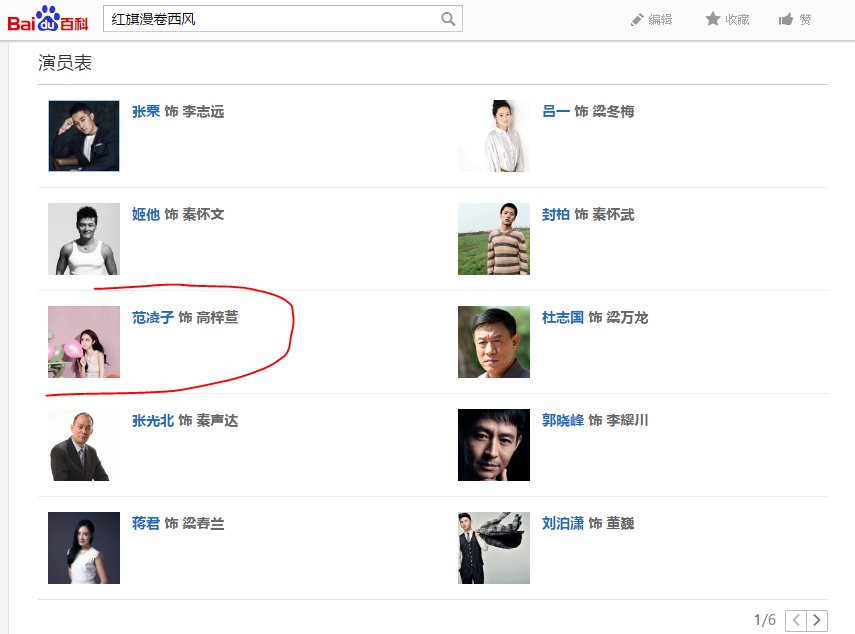Open actor 姬他's profile link
The image size is (855, 634).
pos(146,215)
